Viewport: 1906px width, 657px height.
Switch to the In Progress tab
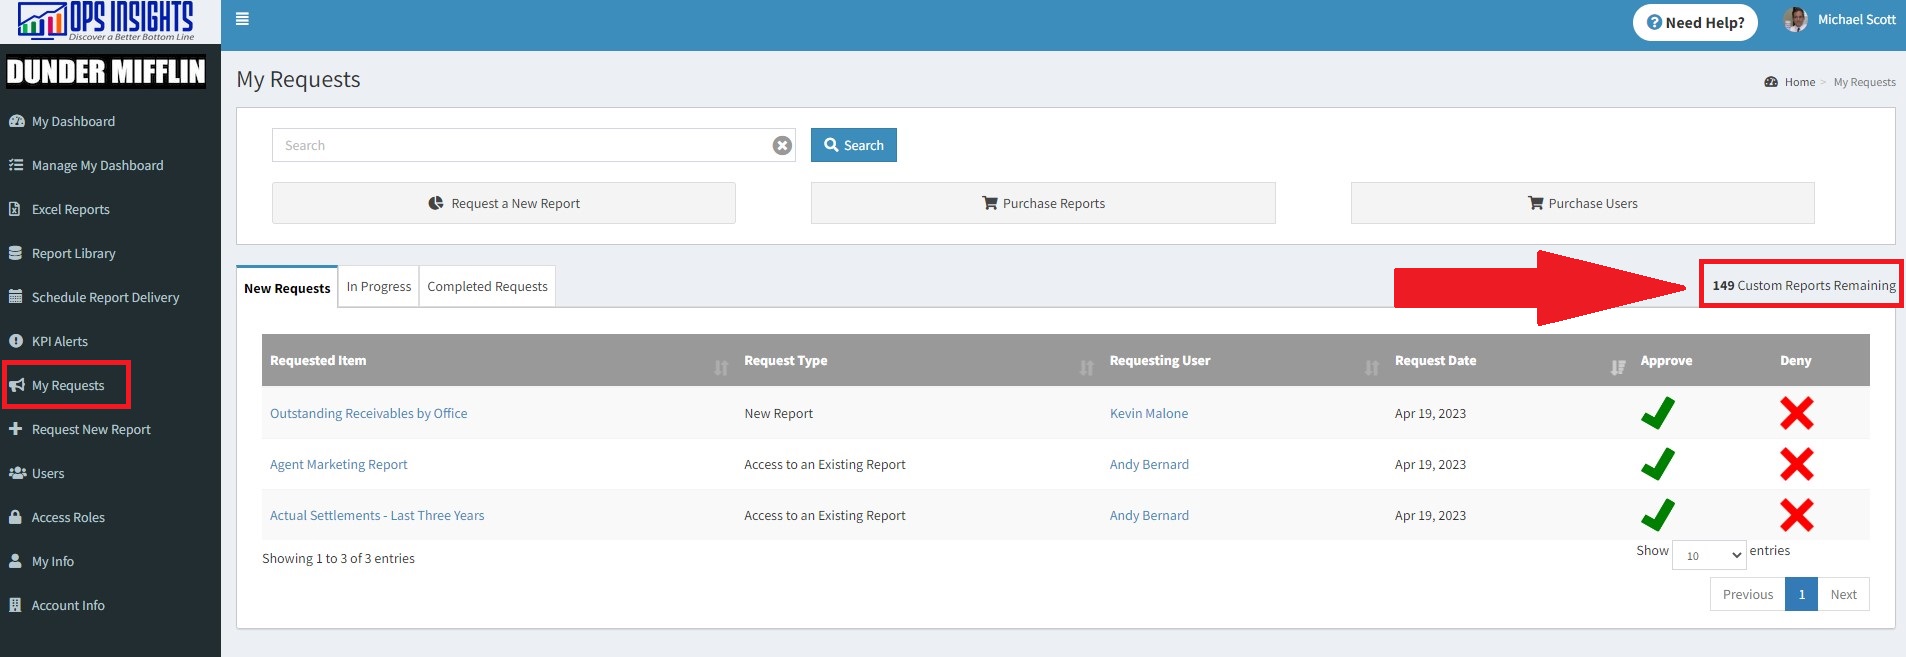point(379,287)
